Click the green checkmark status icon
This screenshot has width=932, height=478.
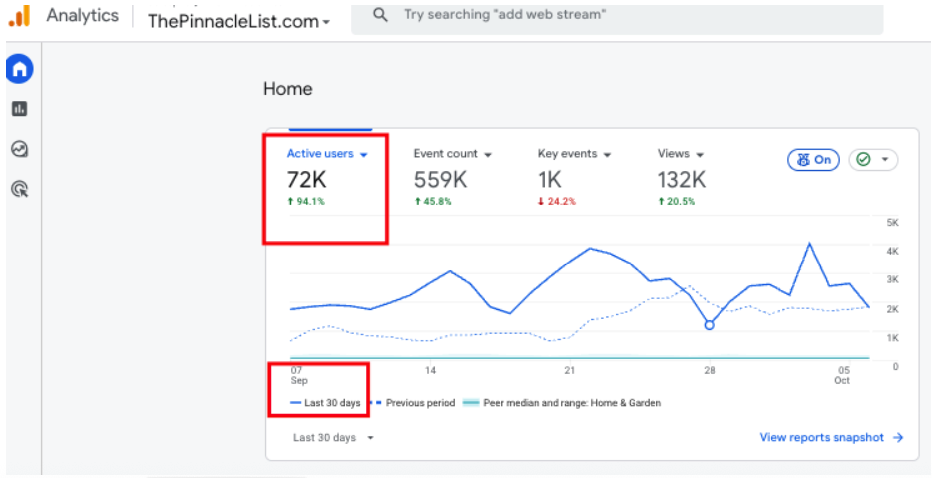pos(864,160)
